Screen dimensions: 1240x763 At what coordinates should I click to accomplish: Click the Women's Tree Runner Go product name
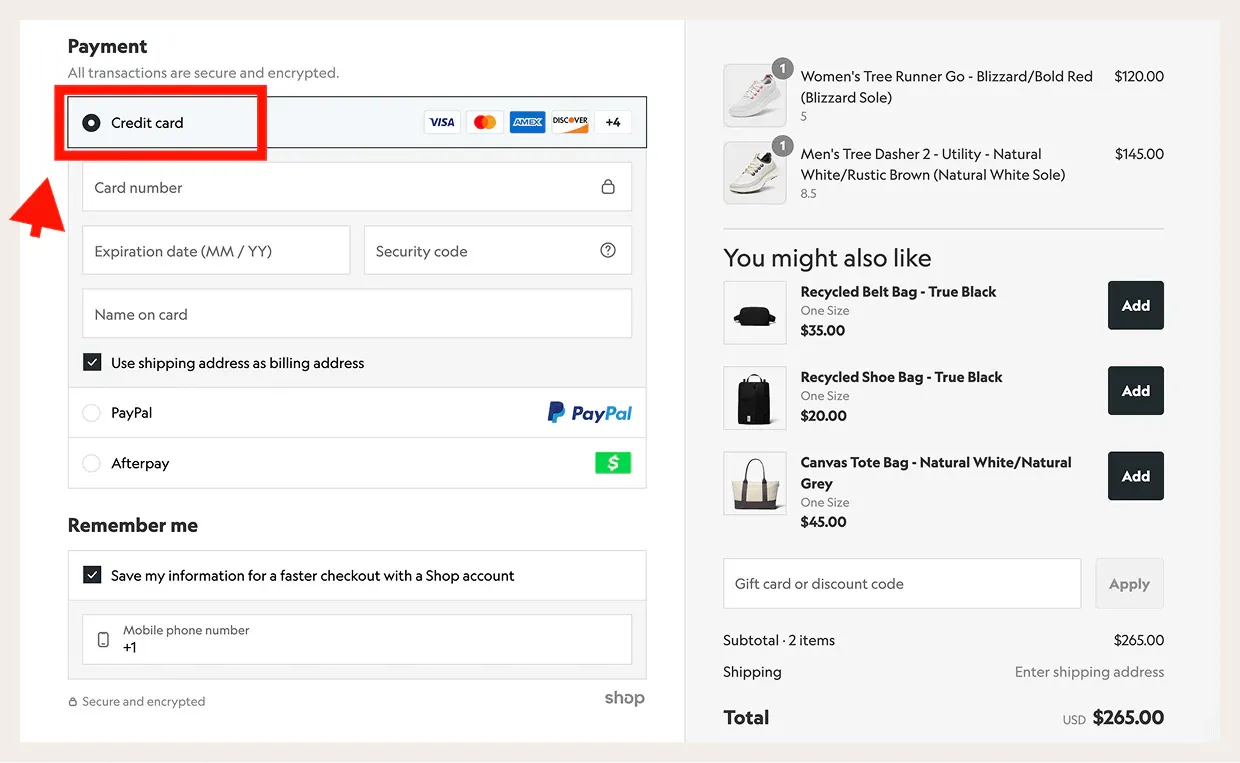[x=947, y=87]
